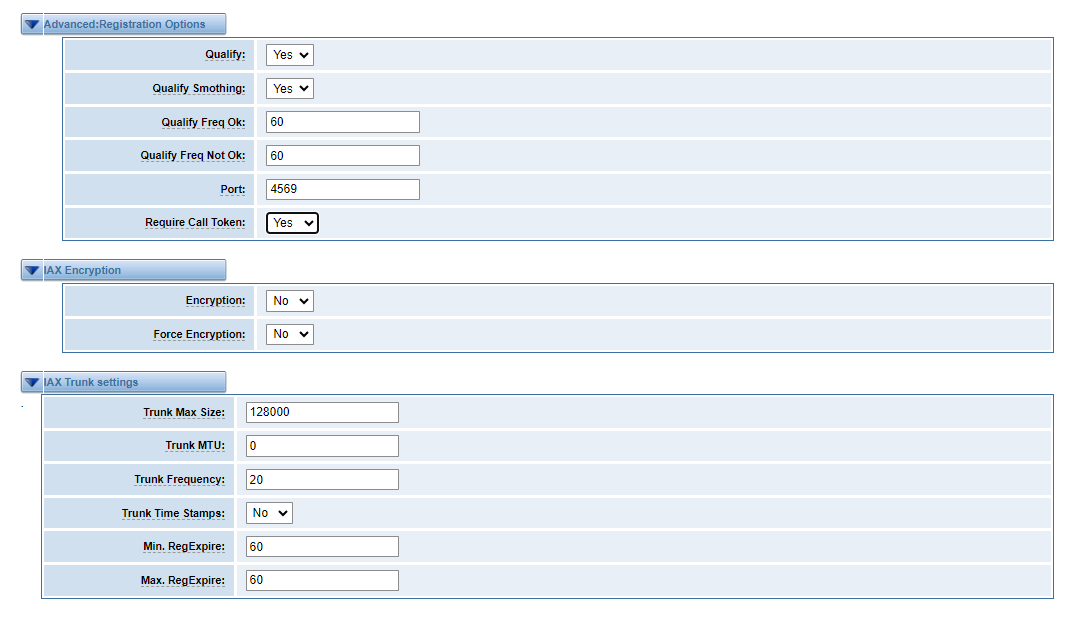Click the Qualify Freq Ok label

pos(203,122)
